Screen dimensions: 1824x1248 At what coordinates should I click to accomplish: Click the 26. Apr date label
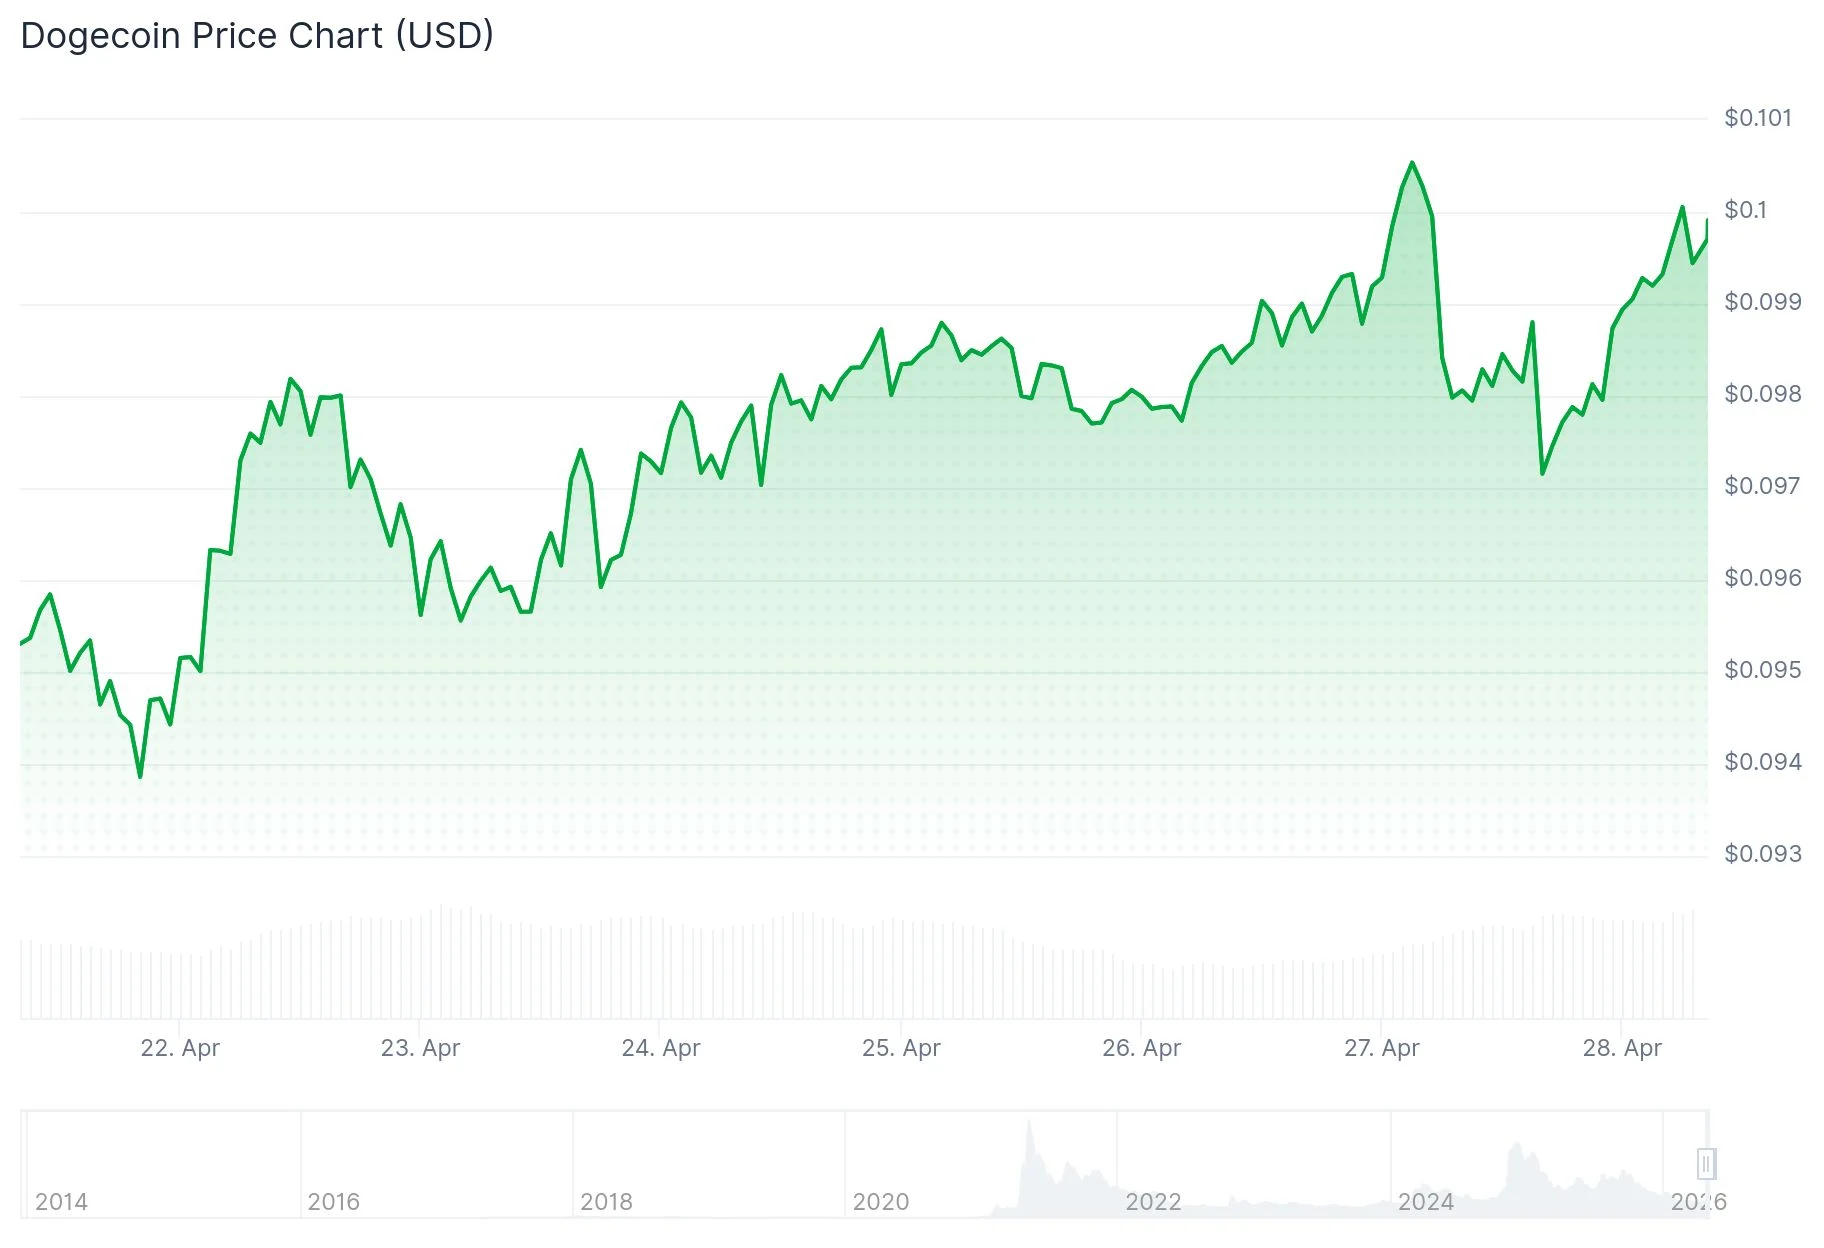[1141, 1048]
